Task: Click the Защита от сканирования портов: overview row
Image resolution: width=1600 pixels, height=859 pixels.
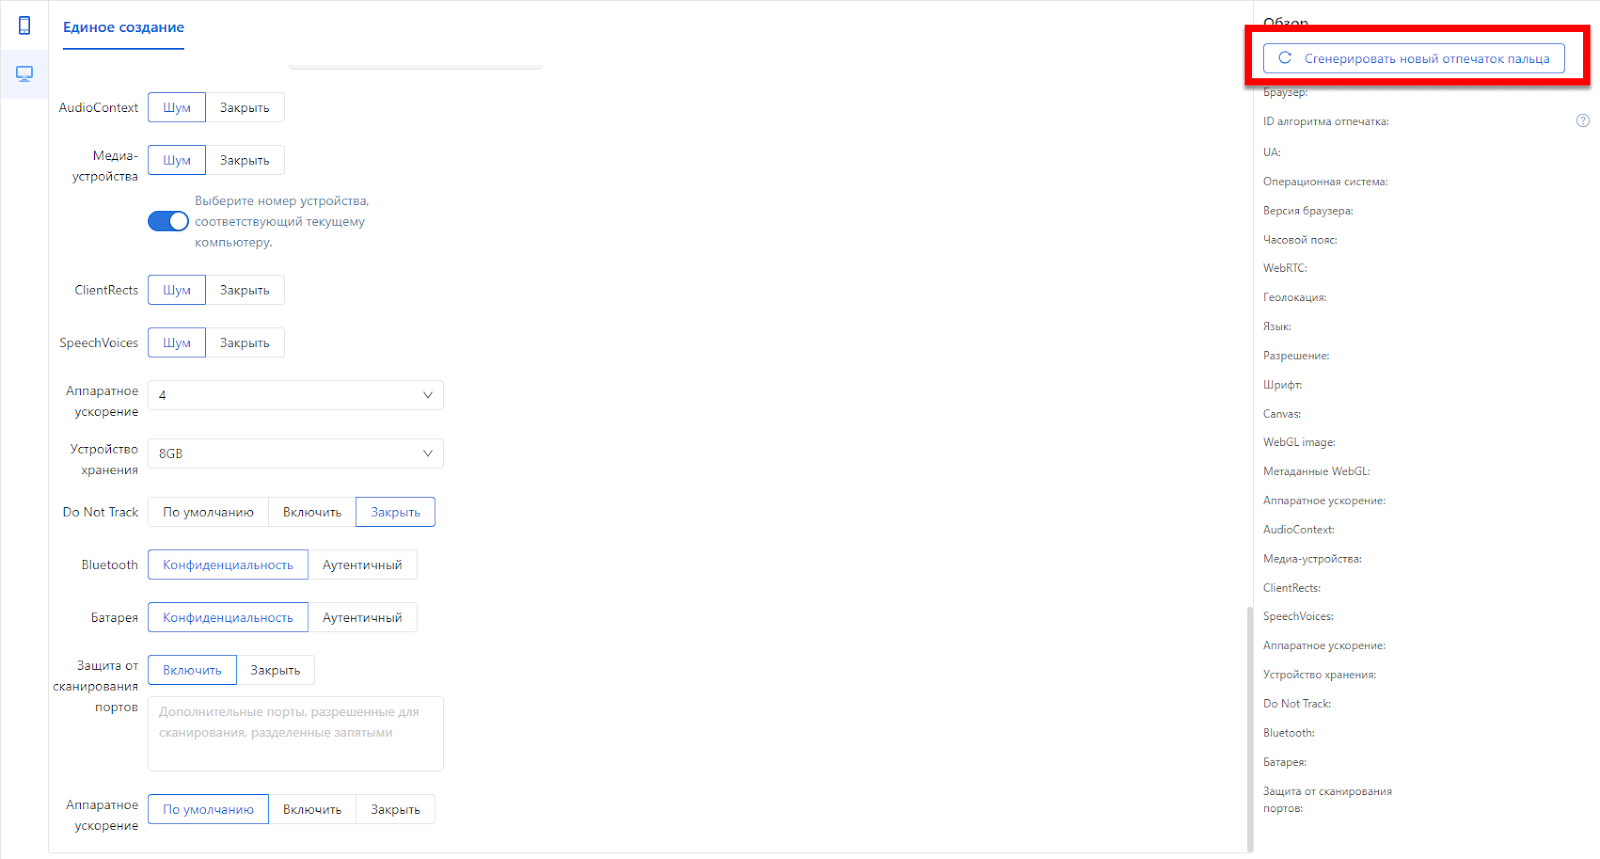Action: [1327, 800]
